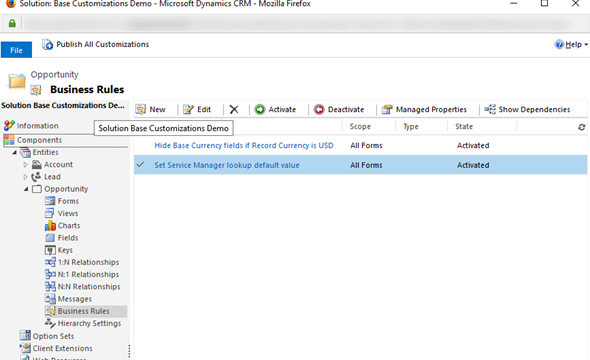Click the Fields icon in tree
Image resolution: width=590 pixels, height=360 pixels.
coord(50,238)
